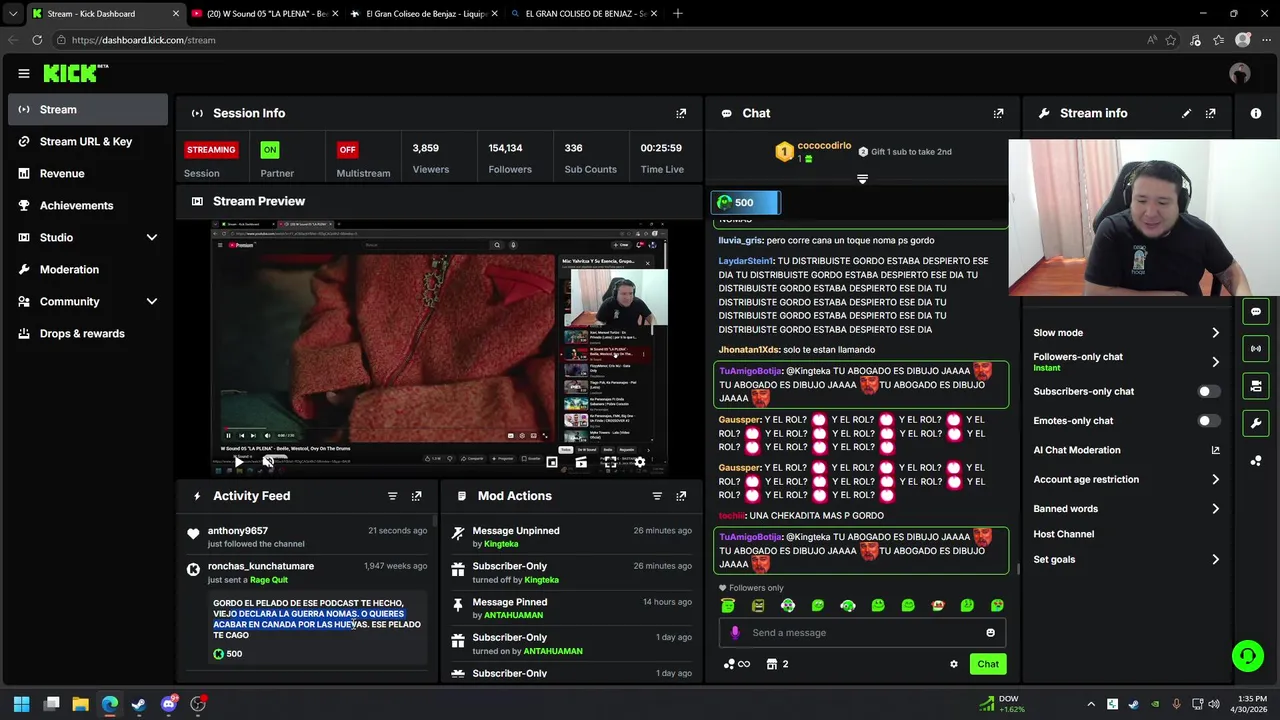Open the Windows Start menu

click(x=21, y=704)
